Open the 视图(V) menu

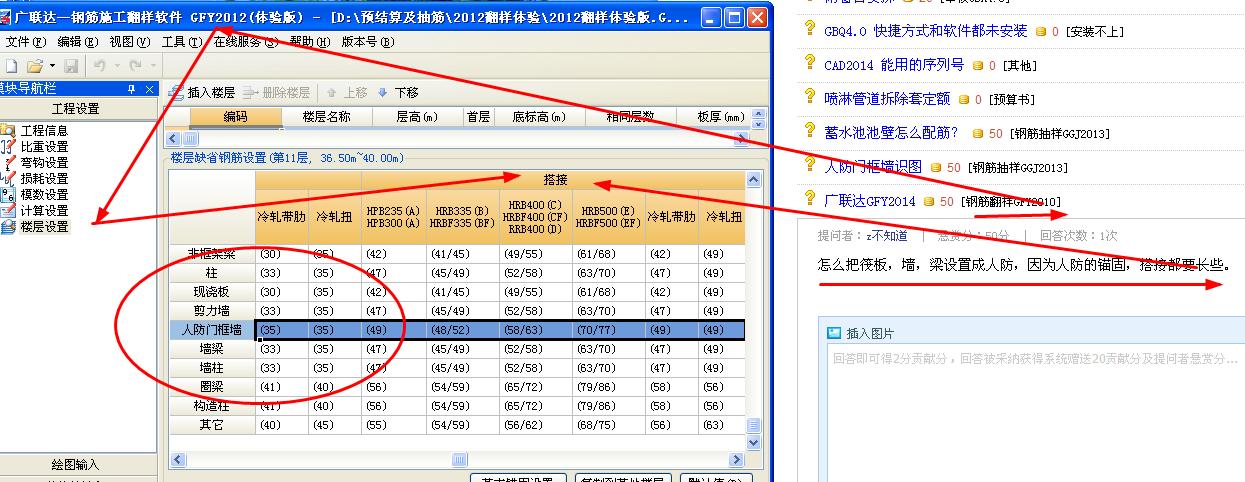click(x=129, y=42)
